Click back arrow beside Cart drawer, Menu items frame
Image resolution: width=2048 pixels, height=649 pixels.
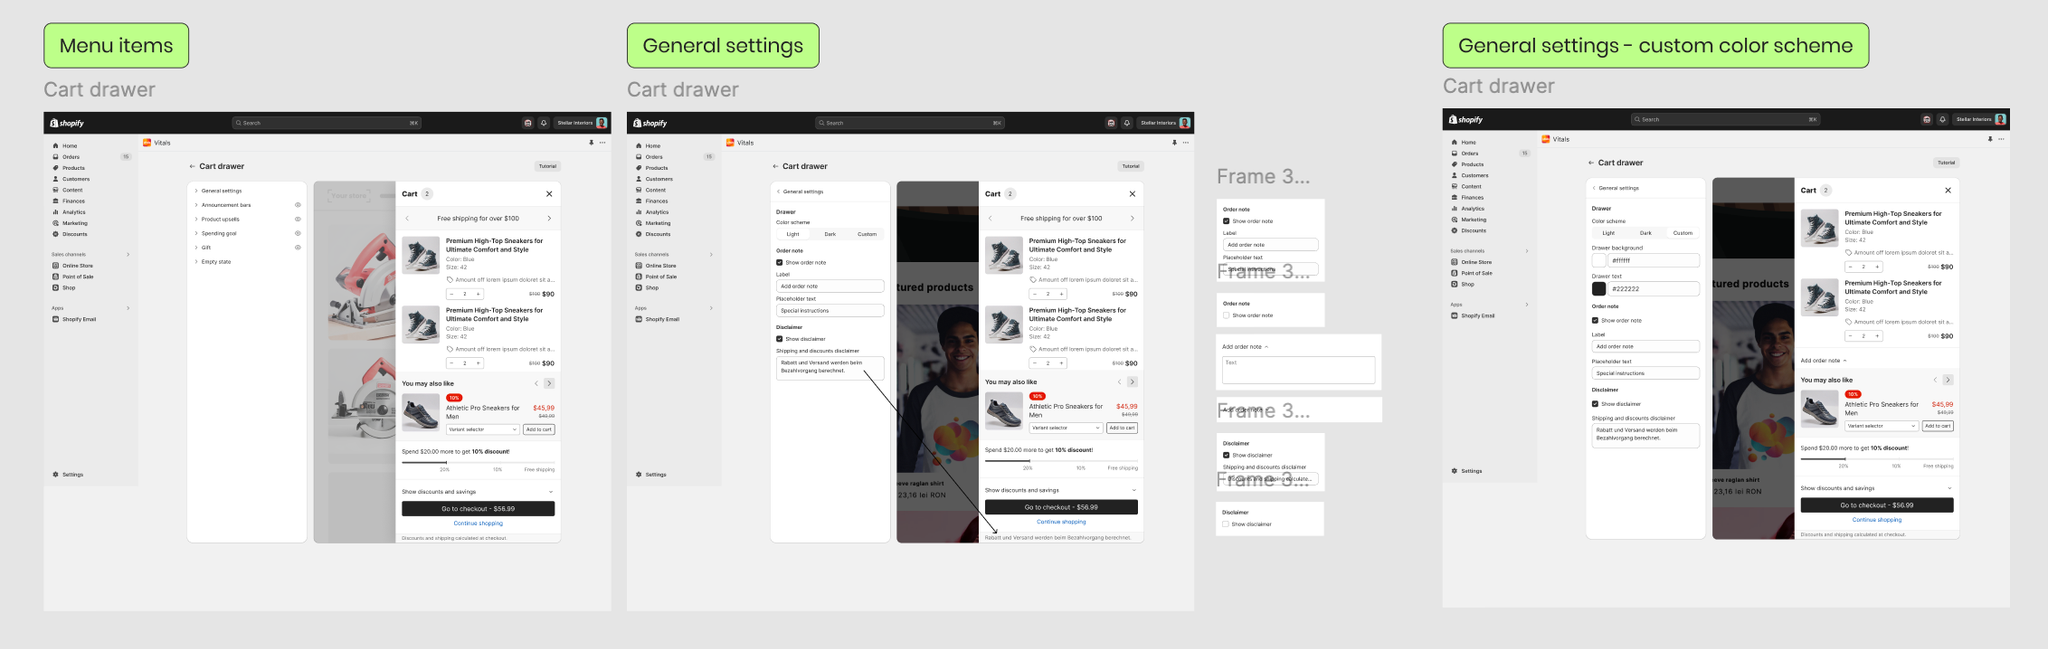click(192, 167)
